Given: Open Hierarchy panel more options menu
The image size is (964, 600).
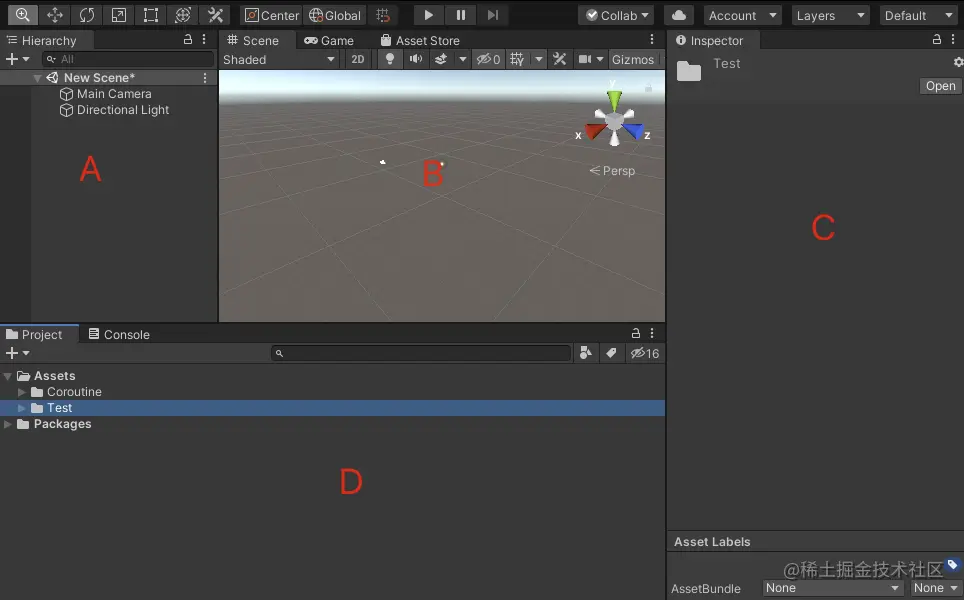Looking at the screenshot, I should (x=204, y=39).
